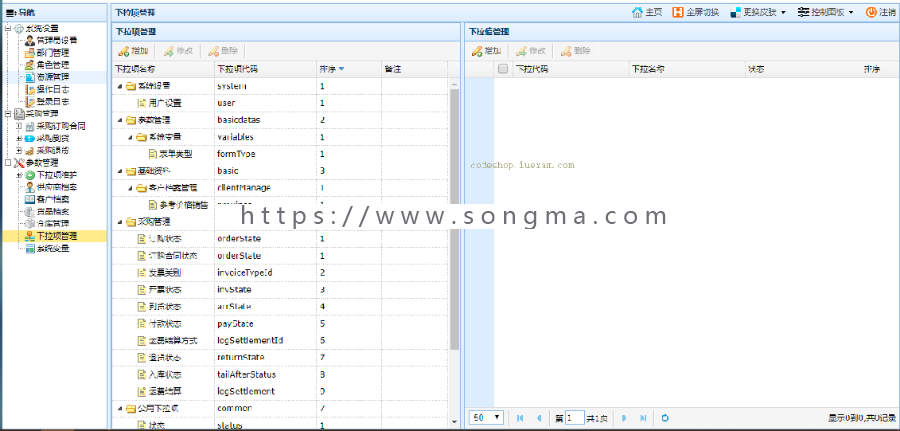The width and height of the screenshot is (900, 431).
Task: Click 删除 in the 下拉项管理 toolbar
Action: (x=223, y=51)
